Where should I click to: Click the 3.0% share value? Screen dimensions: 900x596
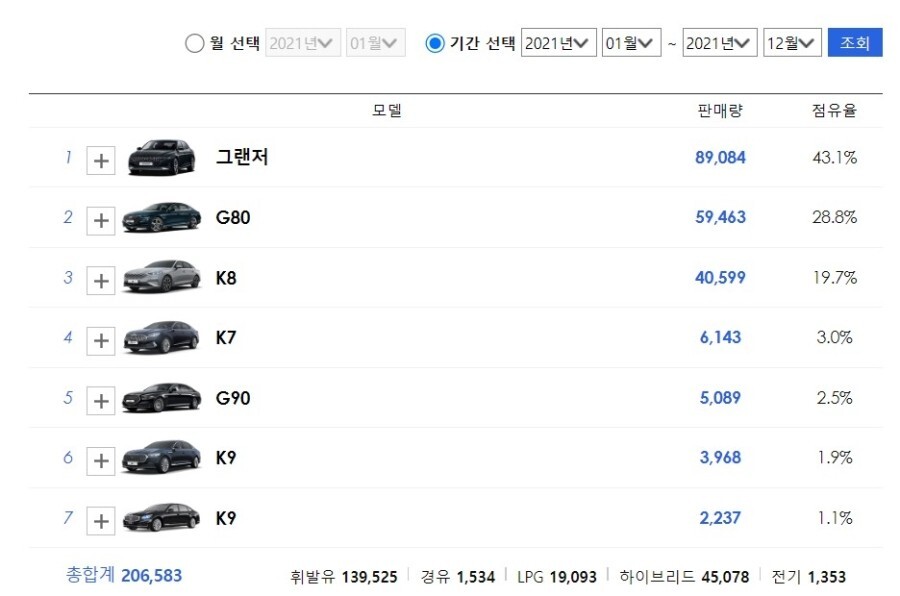(x=835, y=337)
